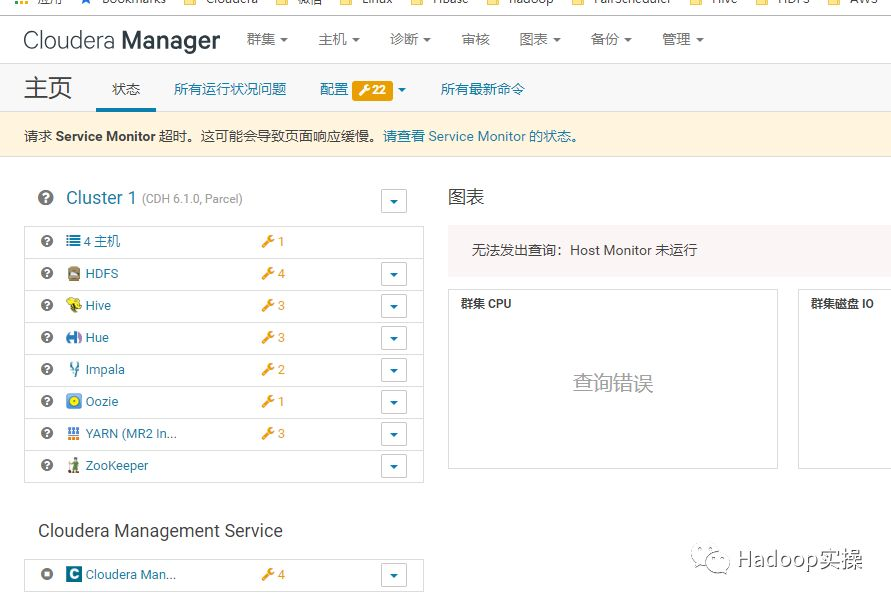Image resolution: width=891 pixels, height=600 pixels.
Task: Switch to 所有最新命令 tab
Action: pos(482,89)
